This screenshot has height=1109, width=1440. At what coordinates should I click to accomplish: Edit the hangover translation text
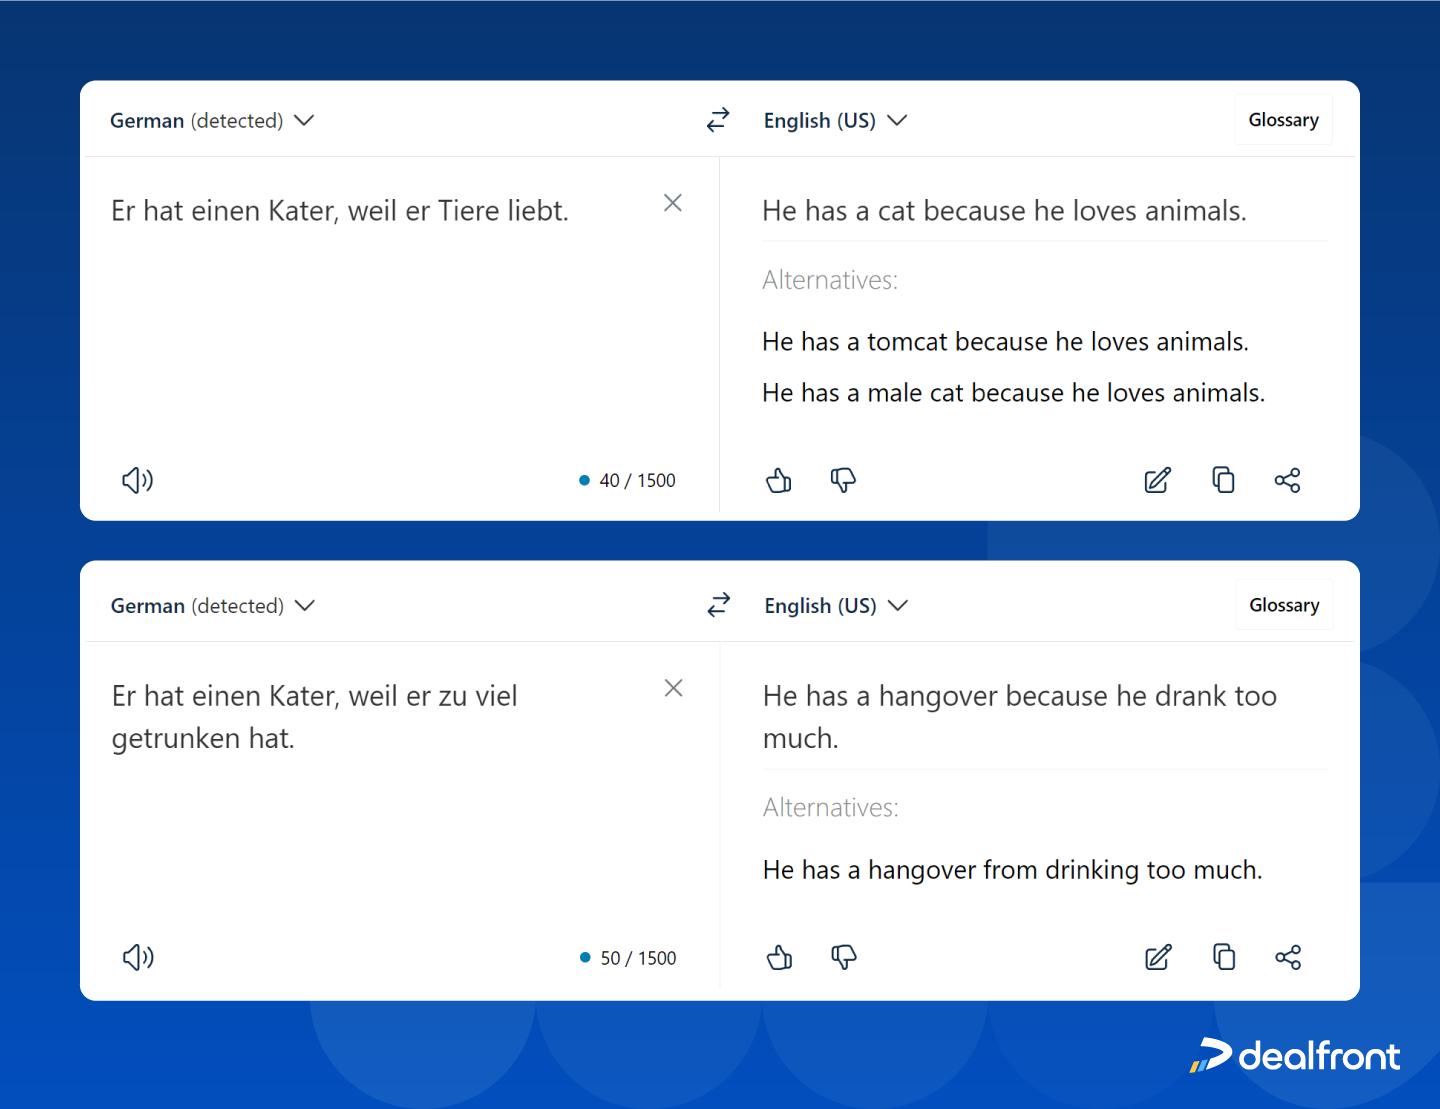pos(1157,957)
